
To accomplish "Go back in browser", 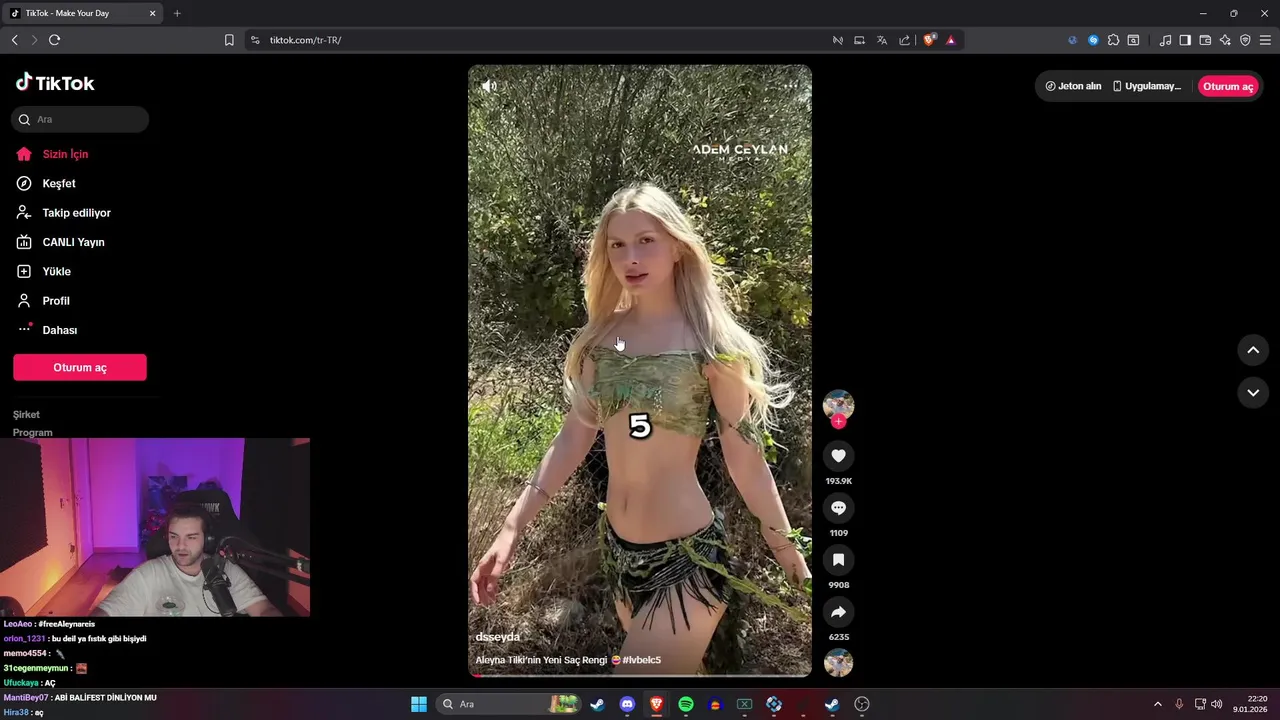I will 14,40.
